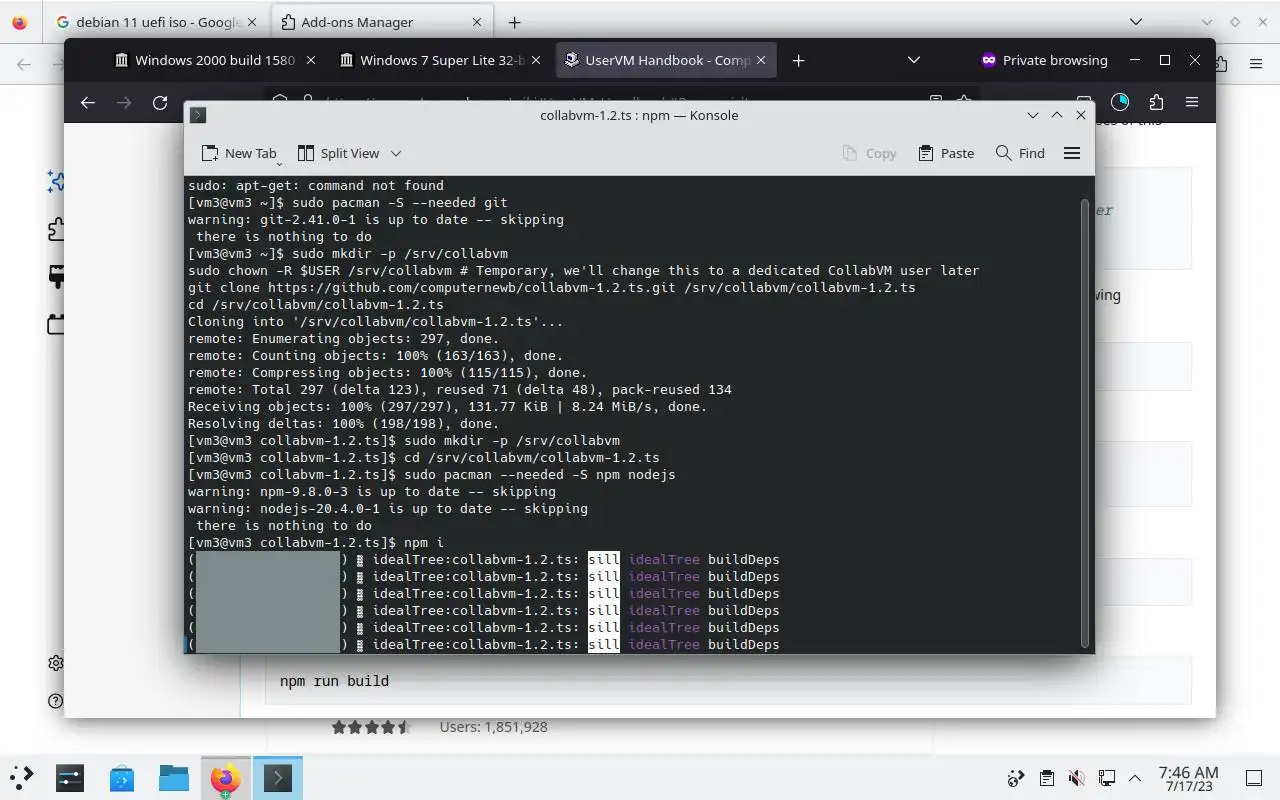Close the debian 11 uefi iso tab
This screenshot has height=800, width=1280.
point(251,22)
